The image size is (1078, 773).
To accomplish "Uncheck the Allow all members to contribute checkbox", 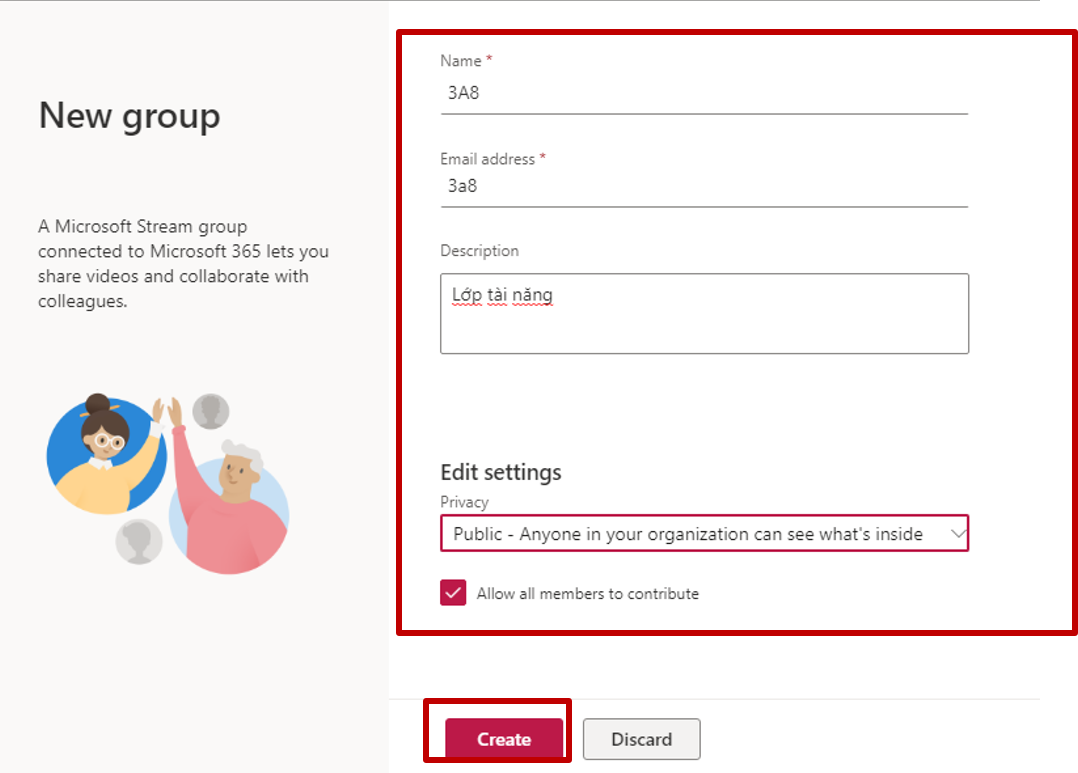I will [453, 593].
